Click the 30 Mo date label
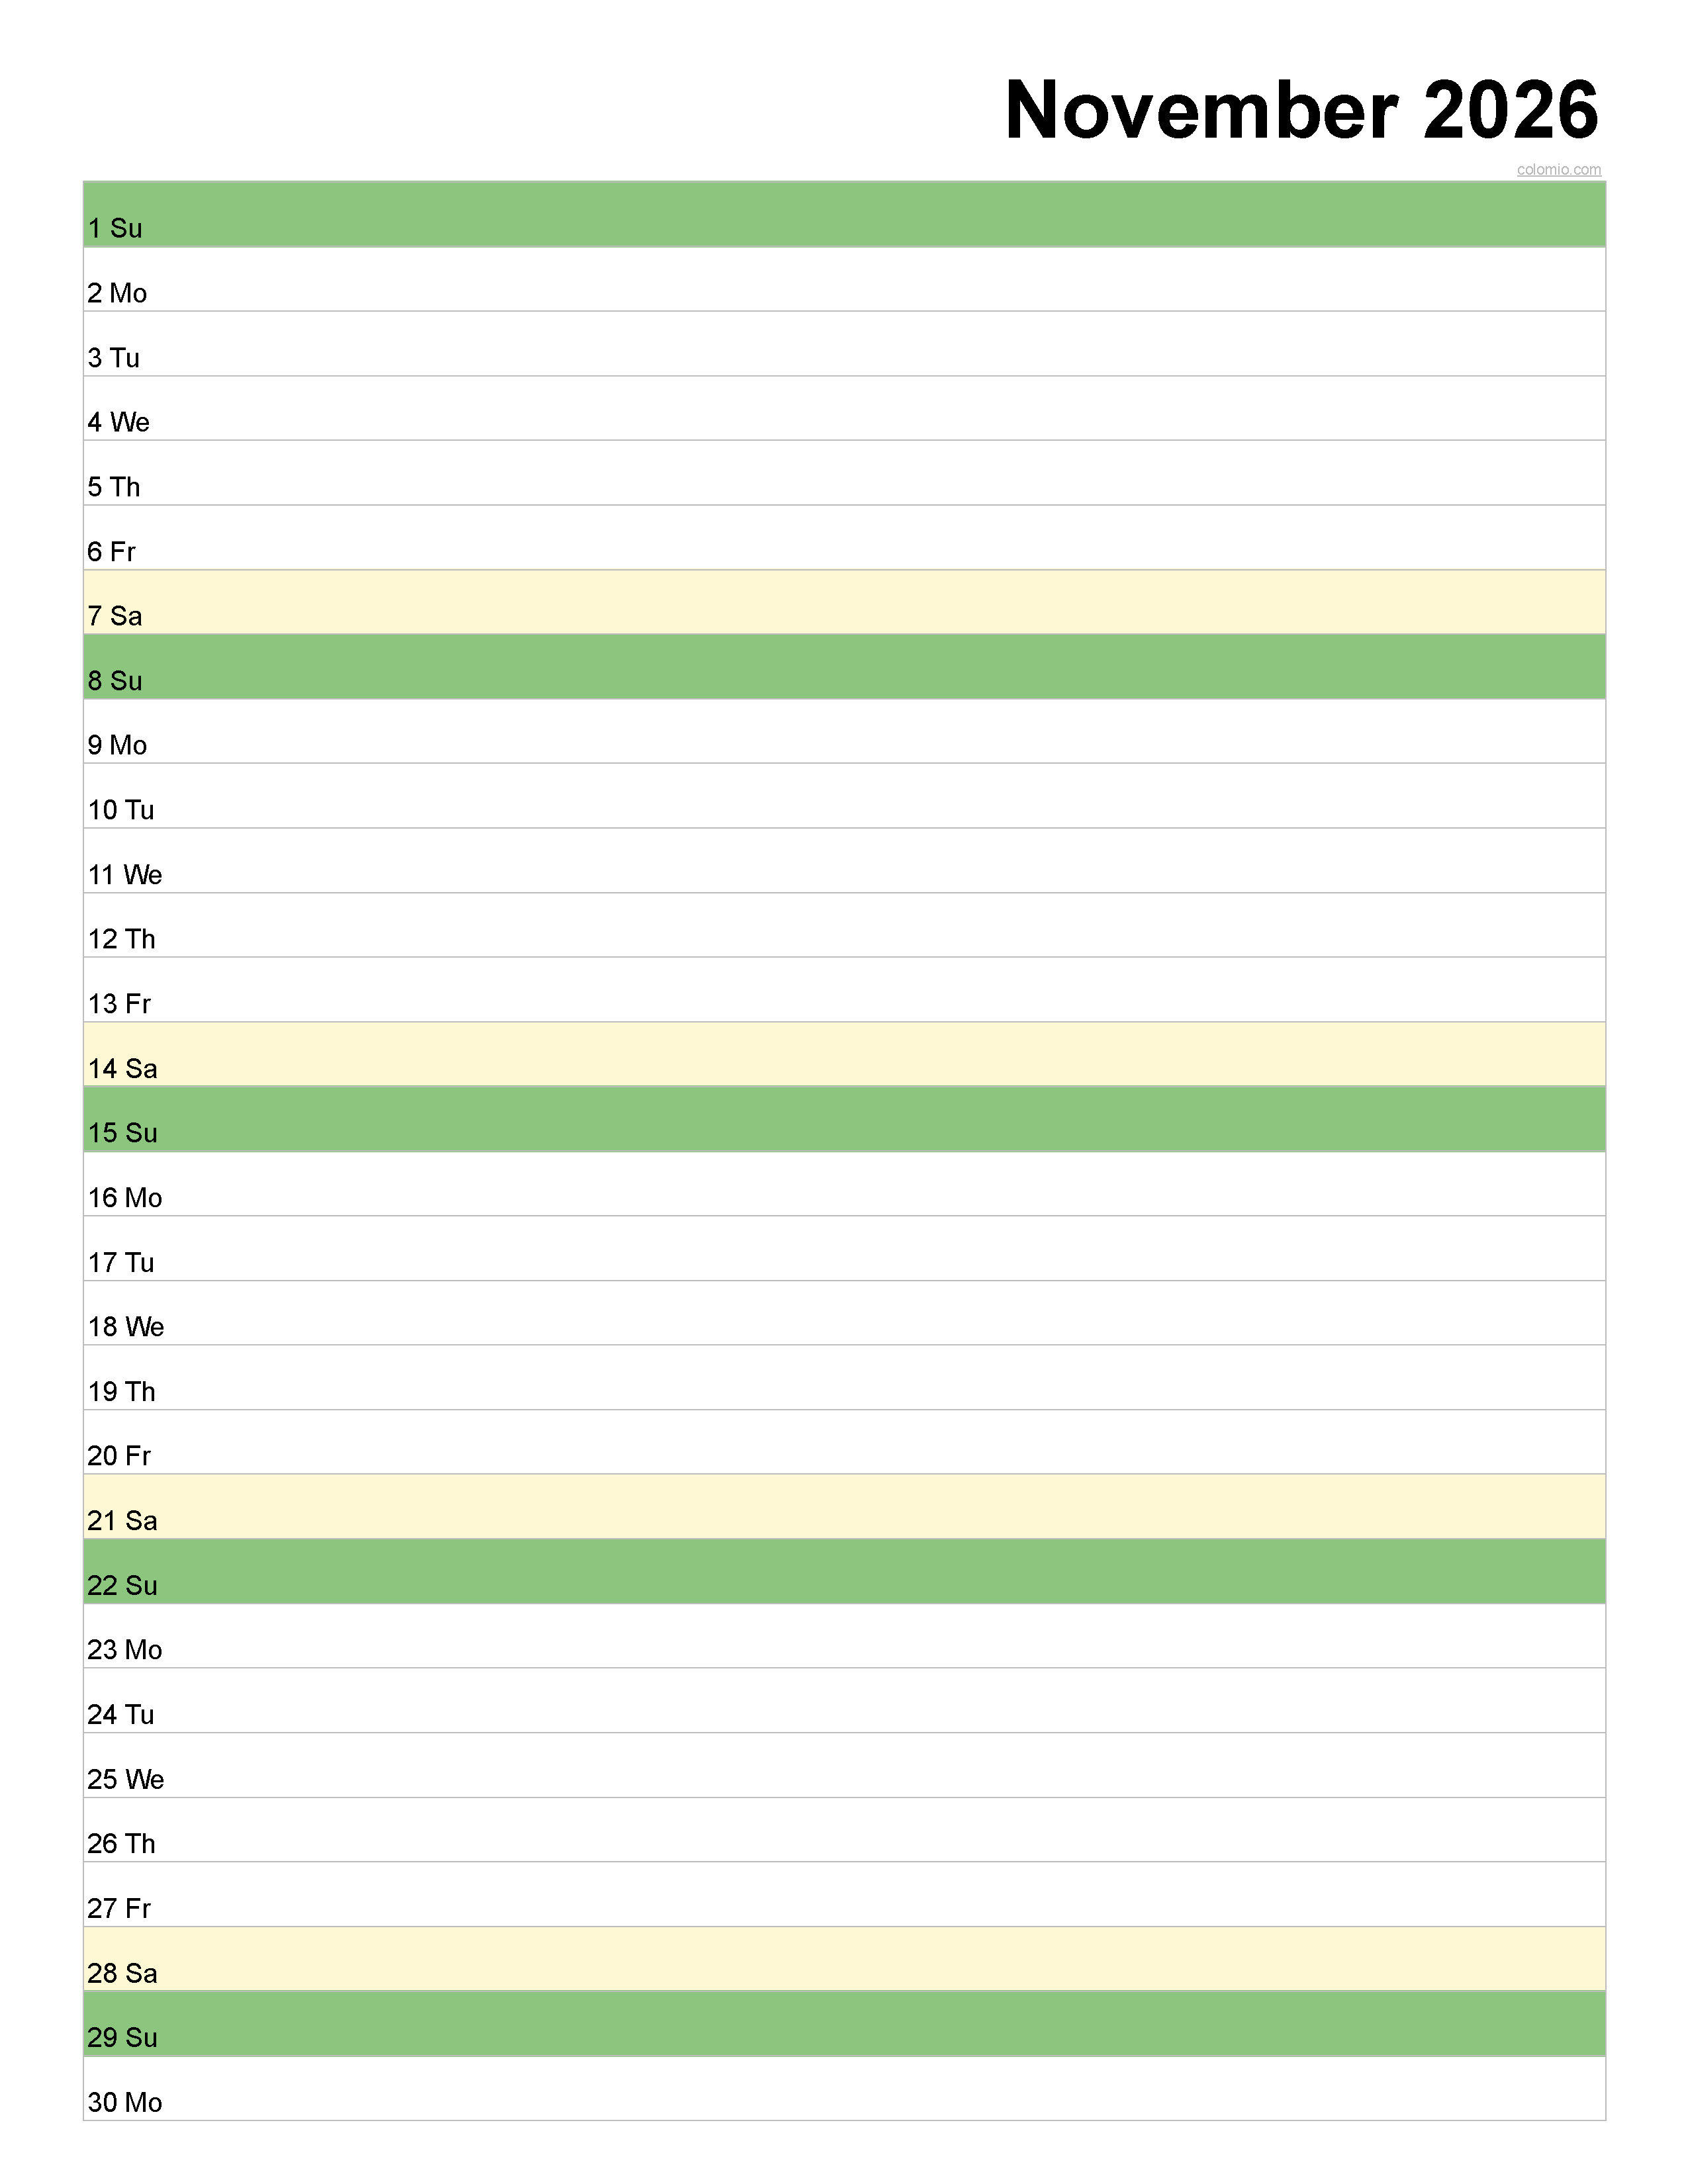1688x2184 pixels. (x=125, y=2102)
